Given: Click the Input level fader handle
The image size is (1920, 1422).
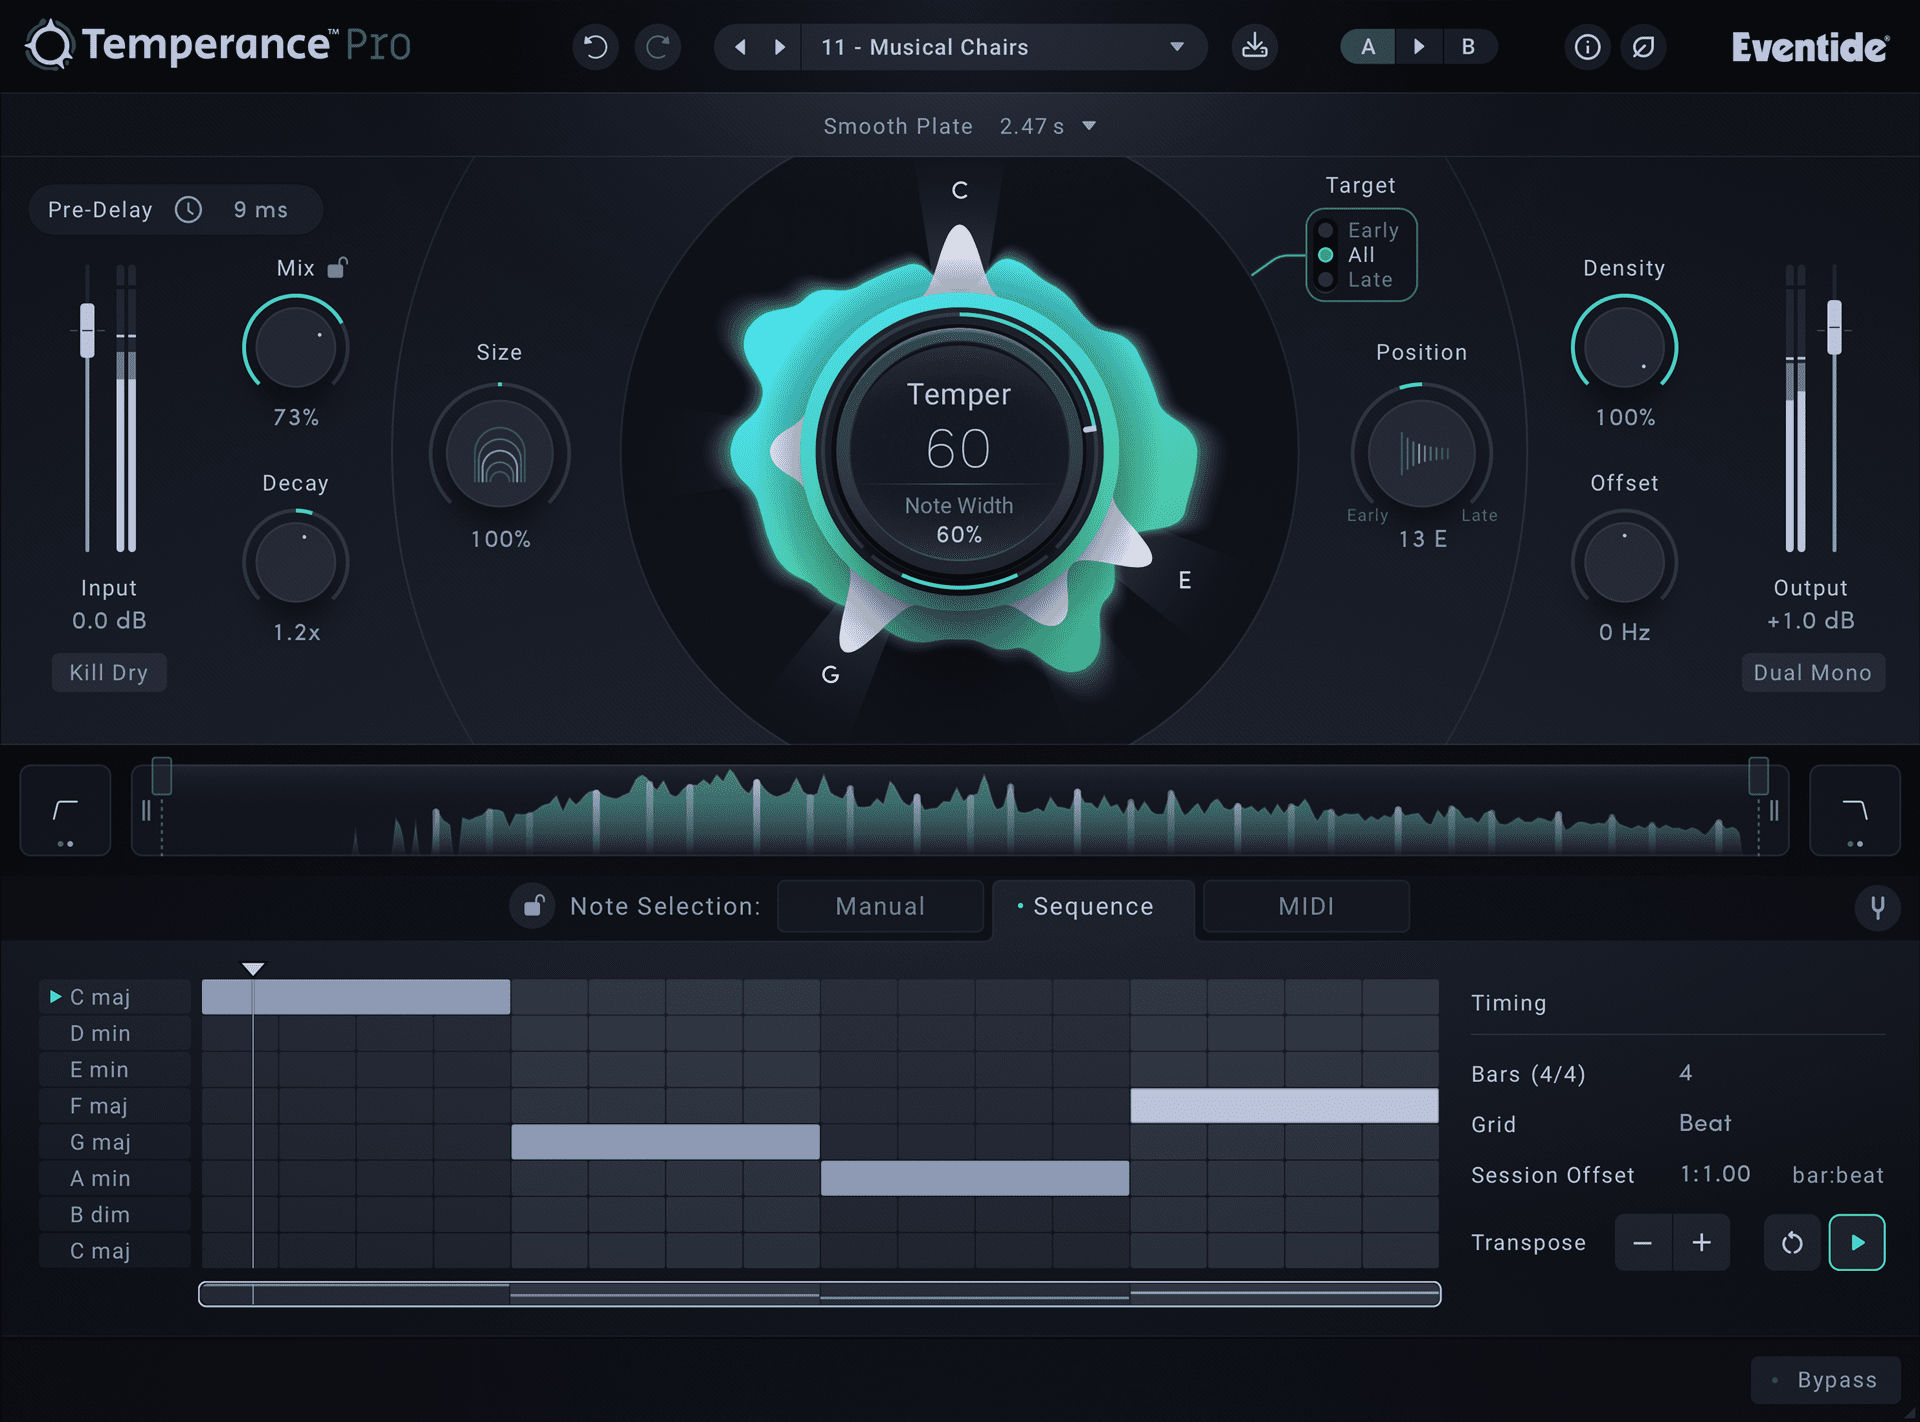Looking at the screenshot, I should (x=88, y=330).
